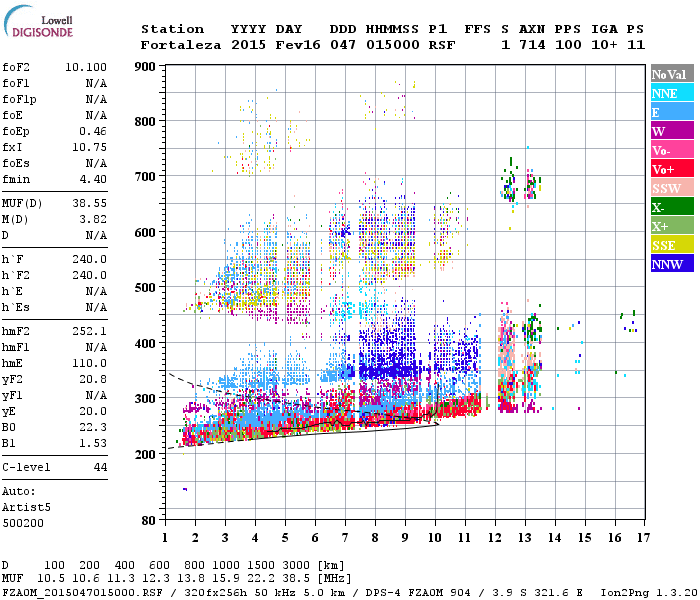Click the yE value 20.0
Screen dimensions: 700x600
[93, 412]
